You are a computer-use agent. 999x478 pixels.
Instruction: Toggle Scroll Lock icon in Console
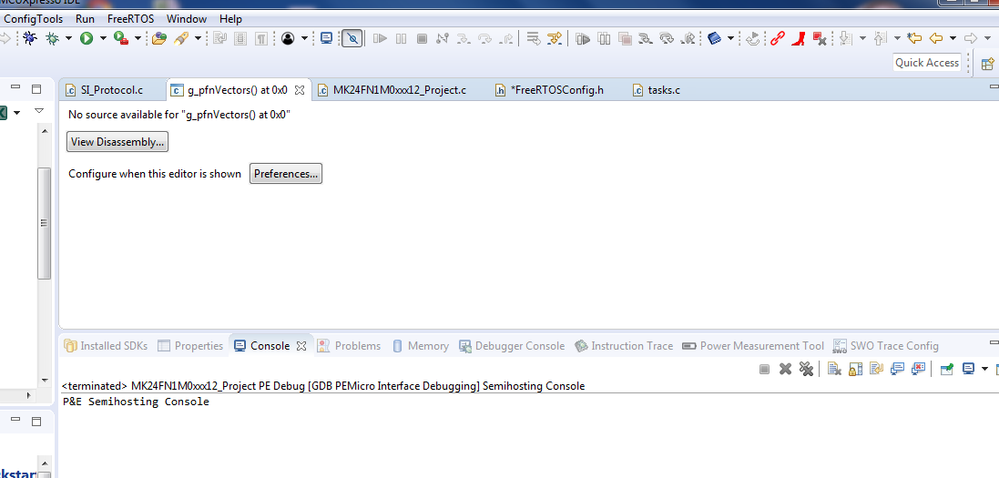[855, 368]
